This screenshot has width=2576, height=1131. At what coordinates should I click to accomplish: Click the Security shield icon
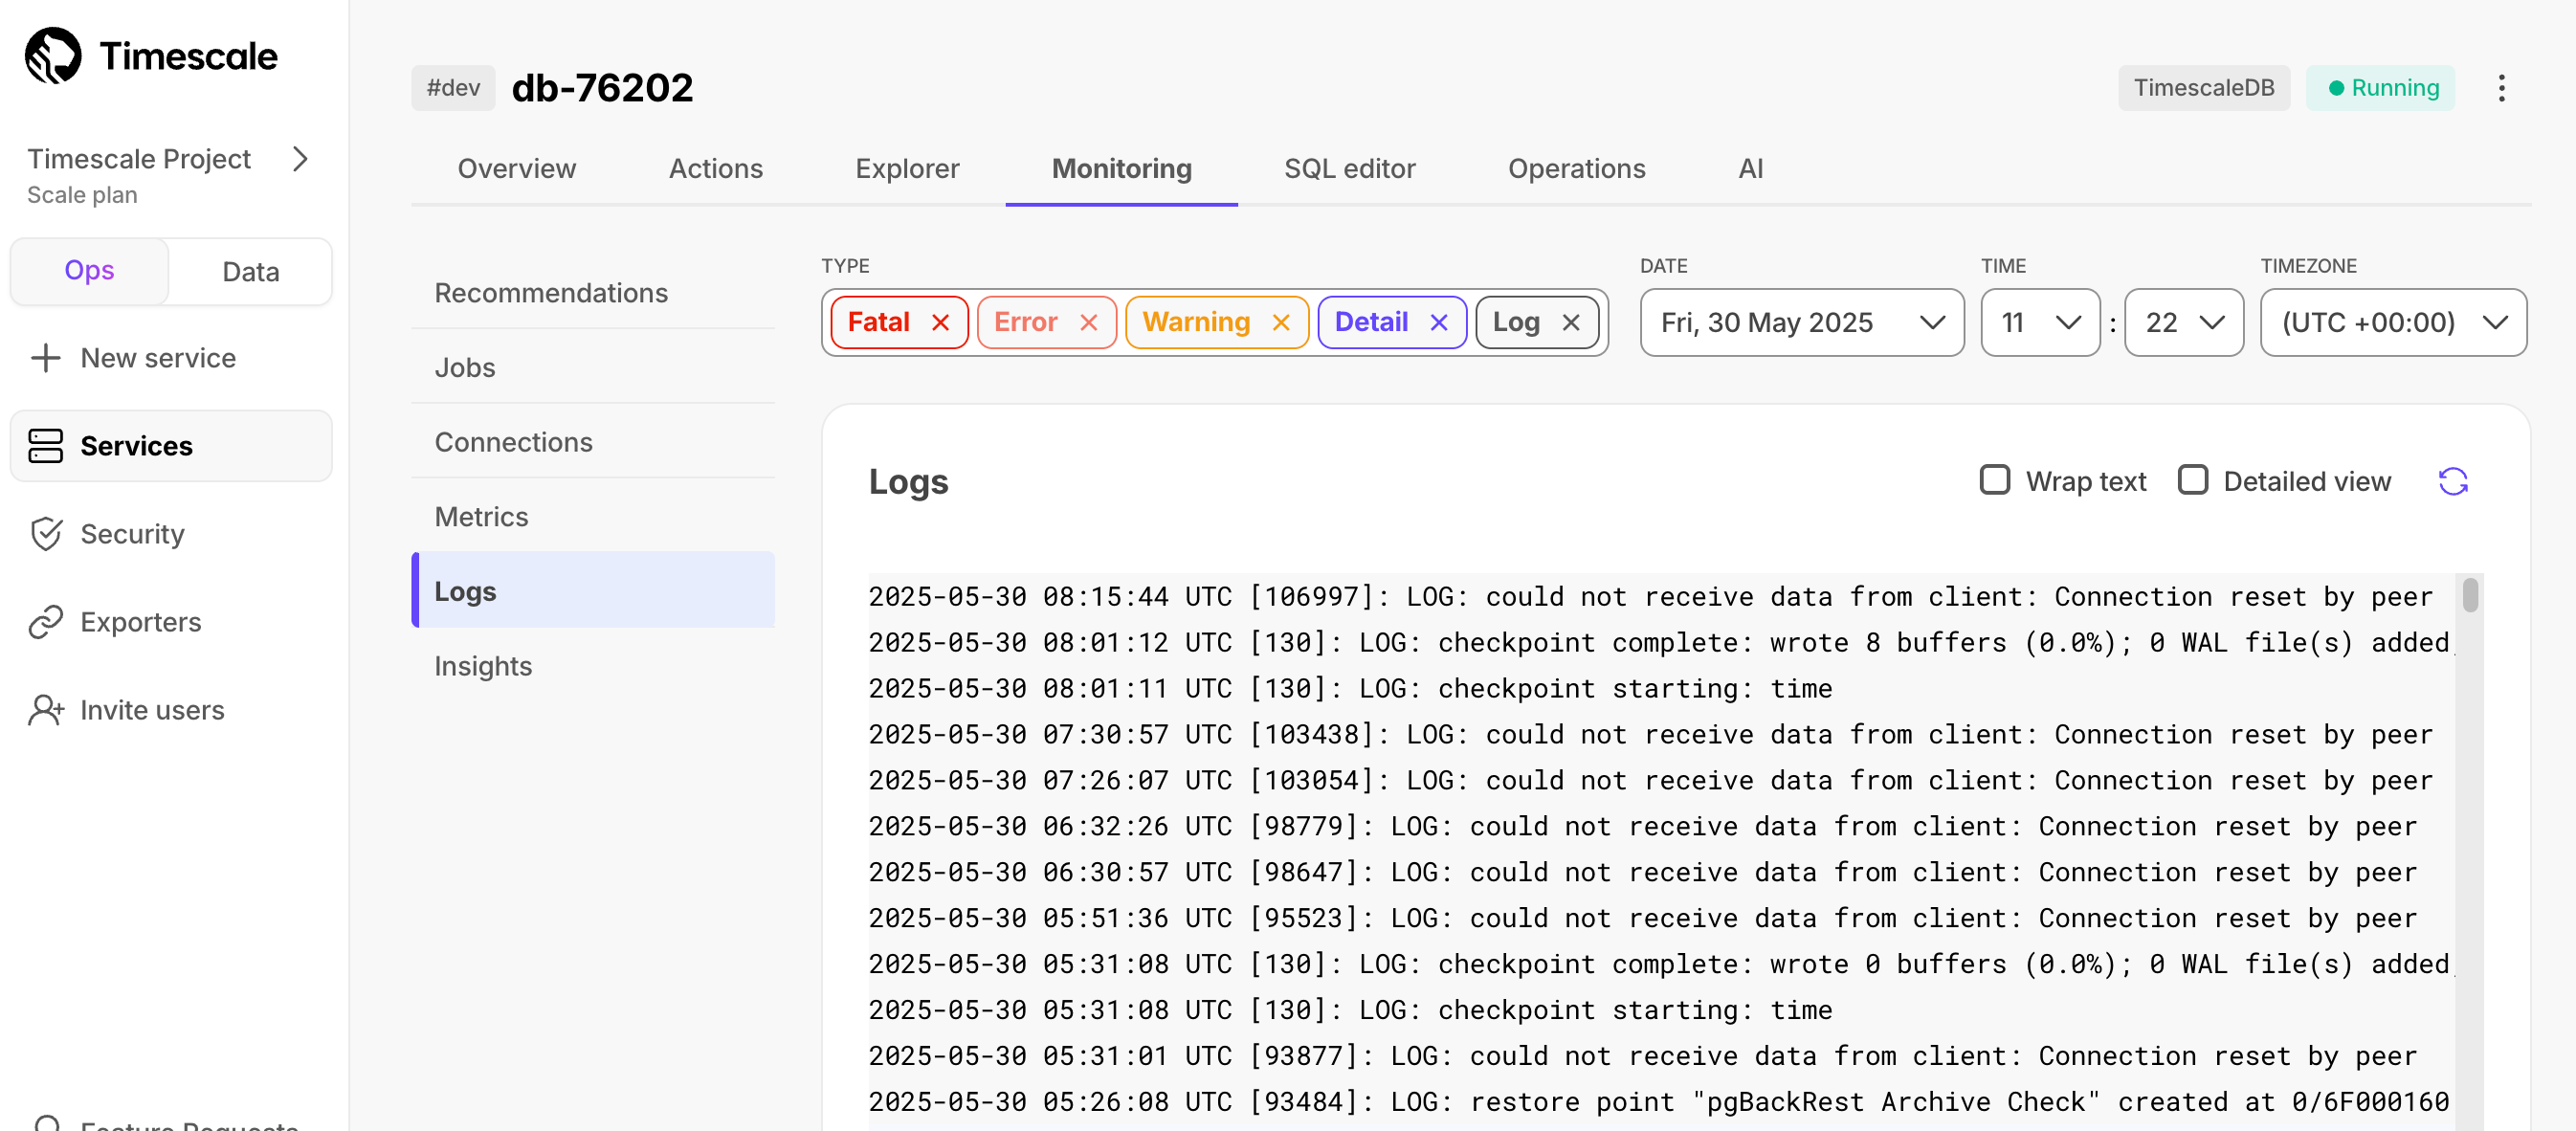click(46, 534)
